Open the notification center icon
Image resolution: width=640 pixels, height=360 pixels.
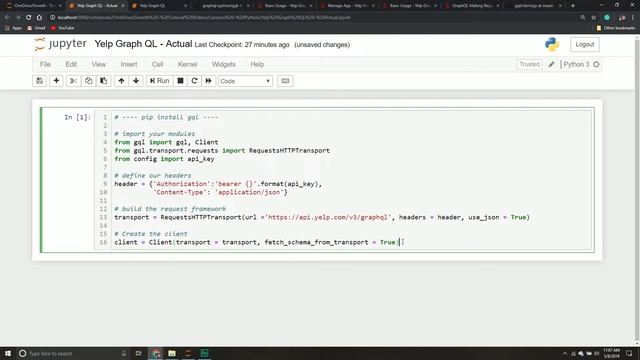tap(629, 353)
